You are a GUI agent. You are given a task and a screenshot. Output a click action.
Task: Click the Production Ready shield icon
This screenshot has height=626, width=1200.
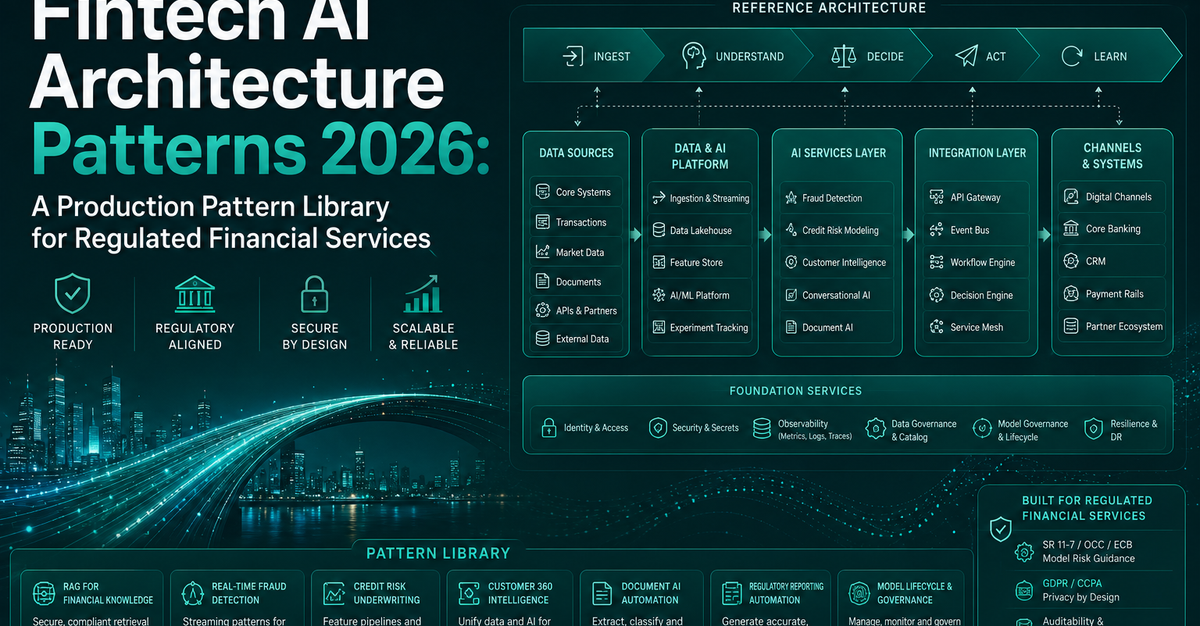[73, 294]
